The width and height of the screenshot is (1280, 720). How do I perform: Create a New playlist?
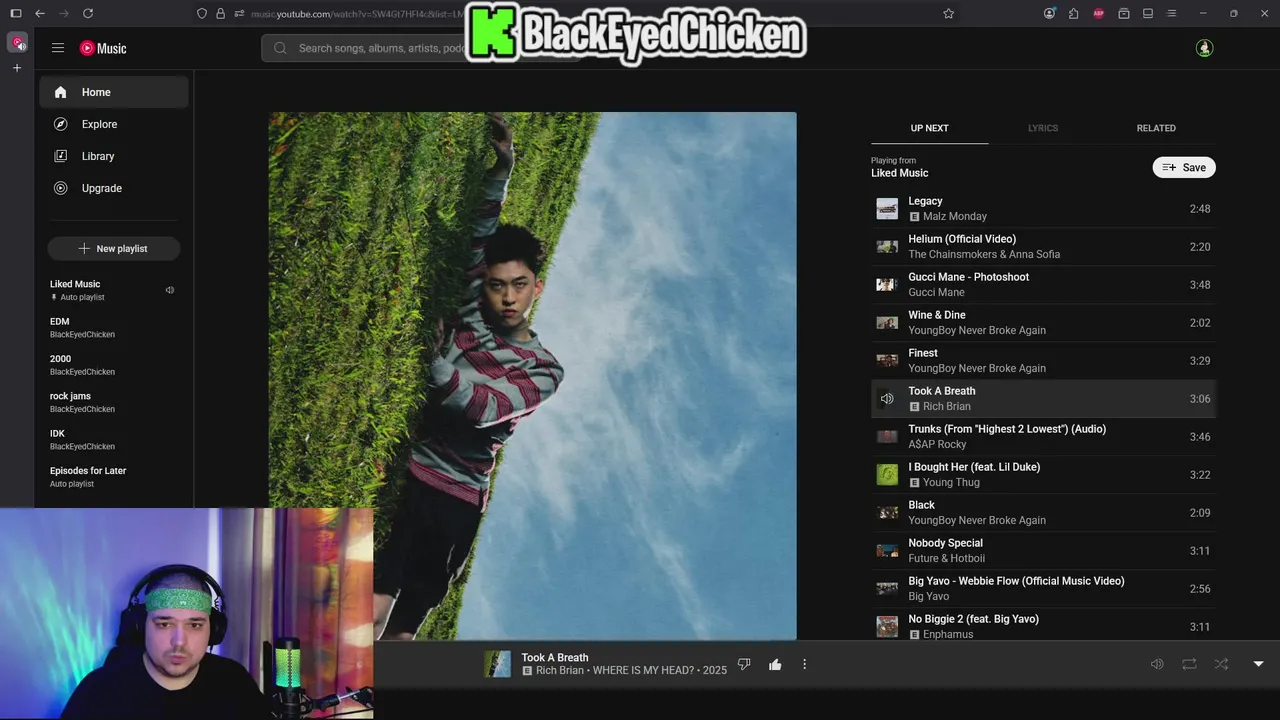coord(113,248)
